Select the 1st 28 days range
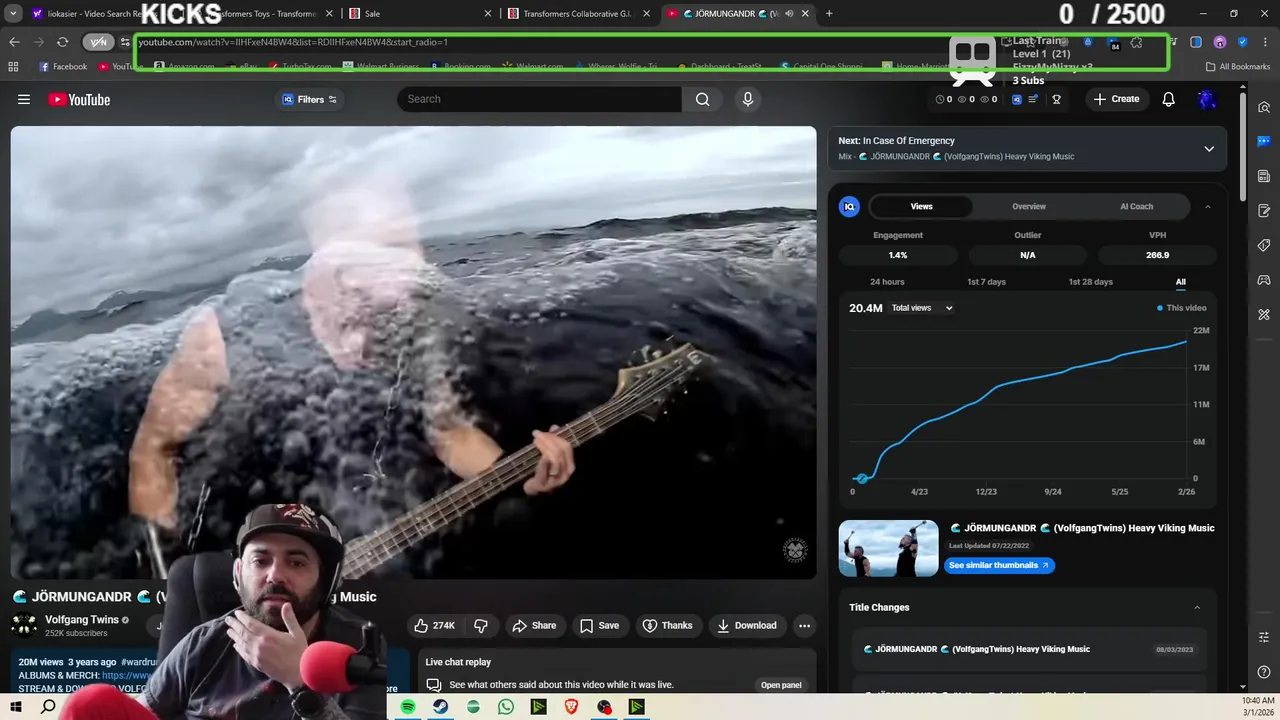Image resolution: width=1280 pixels, height=720 pixels. click(1090, 282)
